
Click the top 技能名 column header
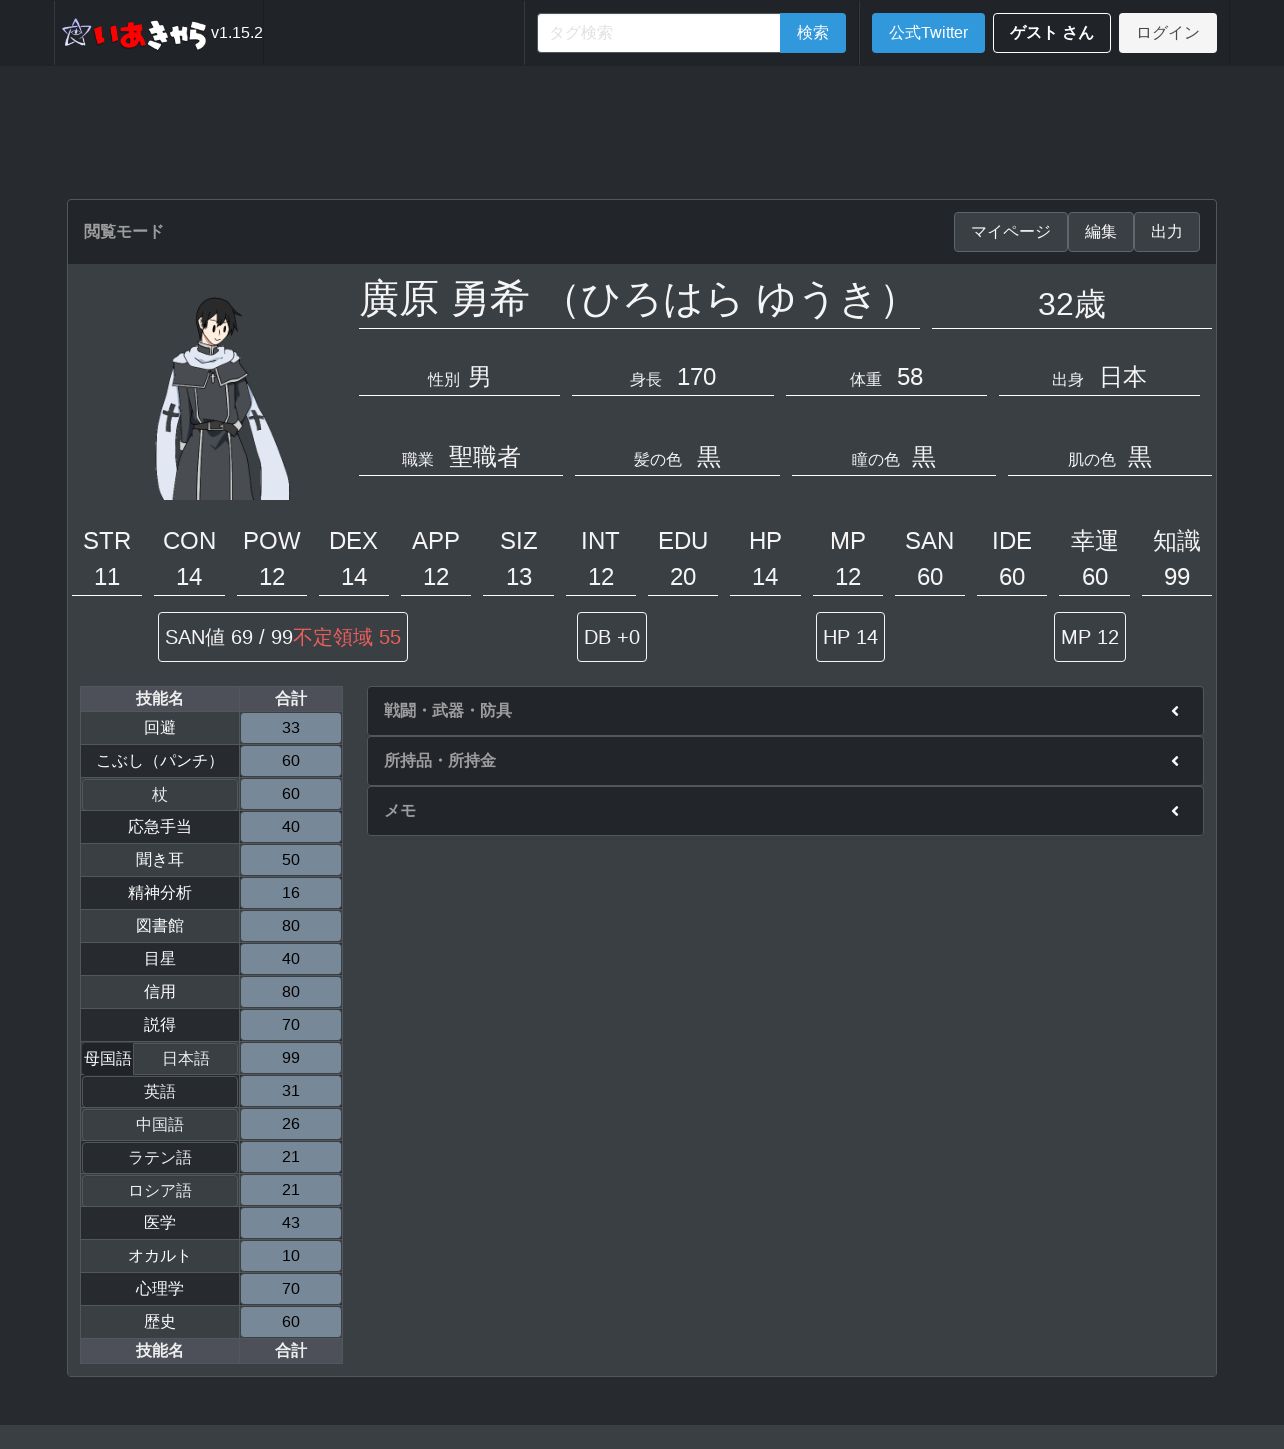160,699
